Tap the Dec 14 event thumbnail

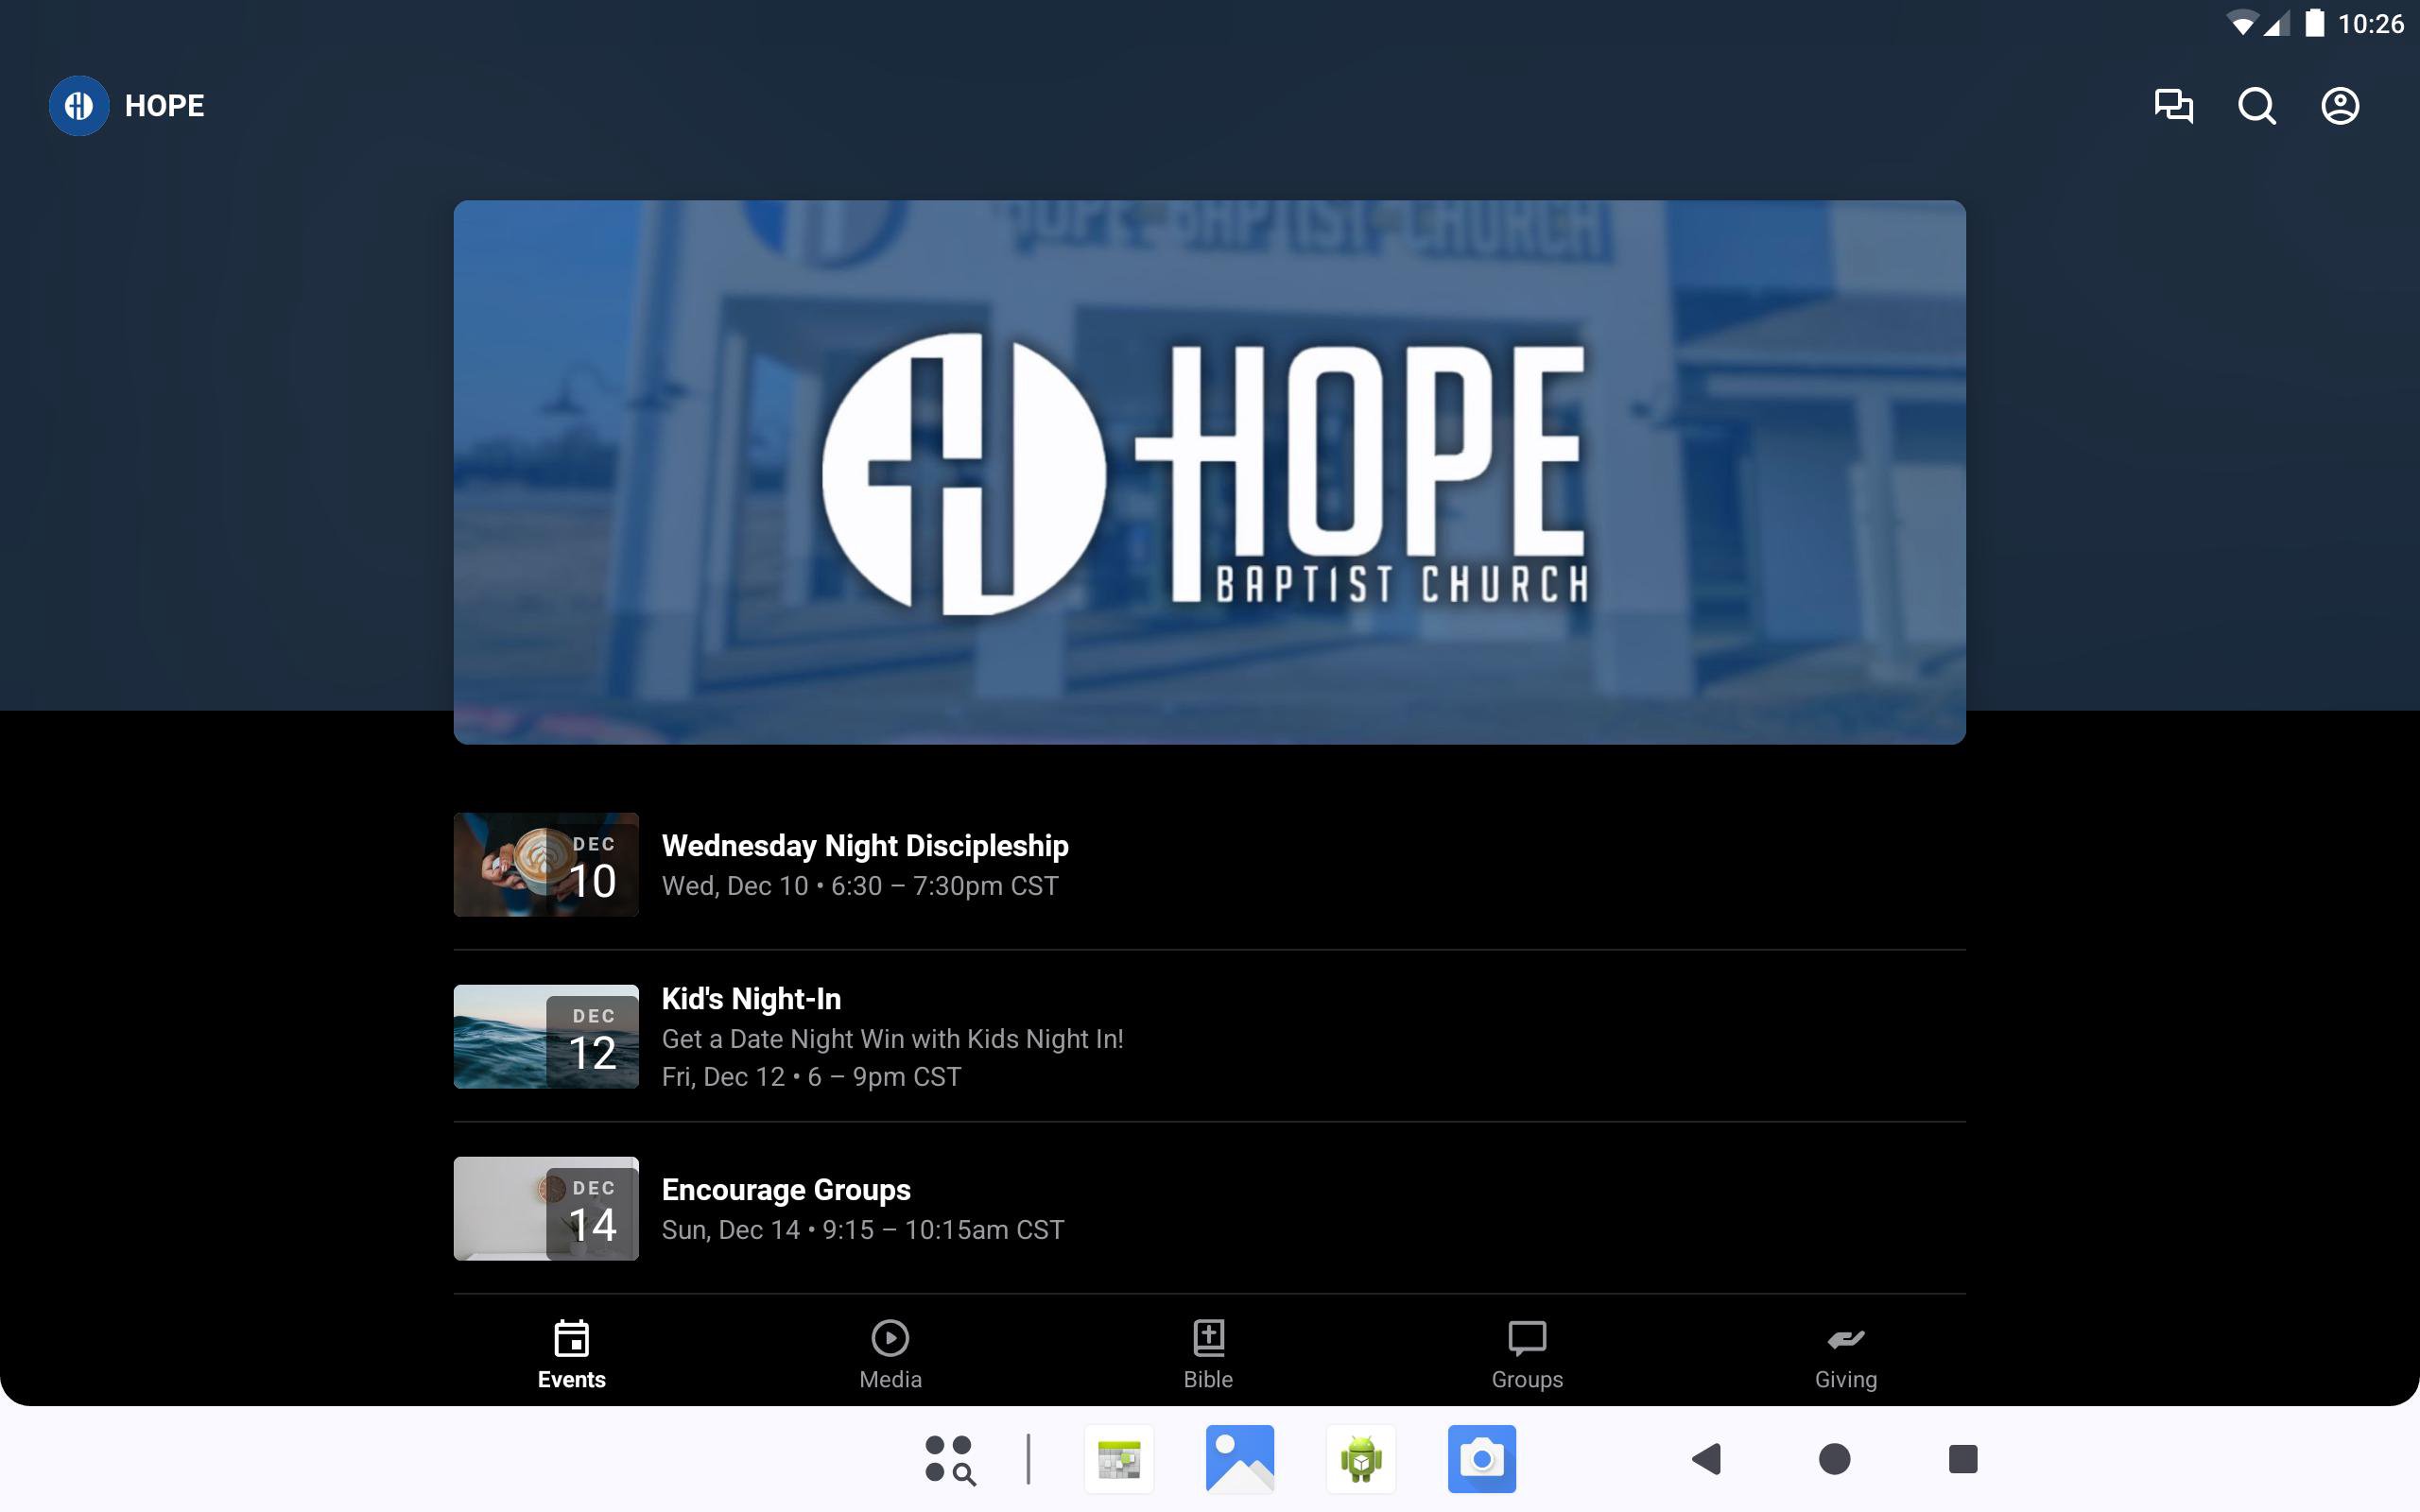pos(546,1208)
